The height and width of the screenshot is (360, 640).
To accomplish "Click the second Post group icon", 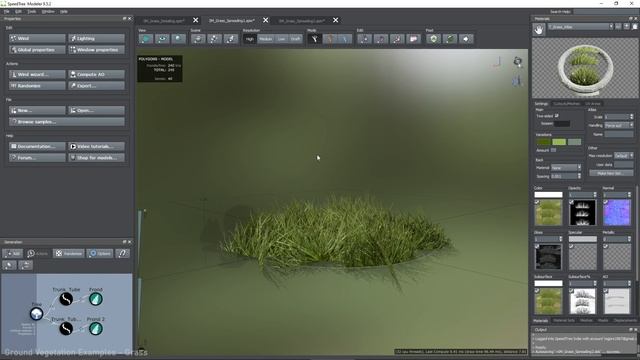I will (450, 39).
